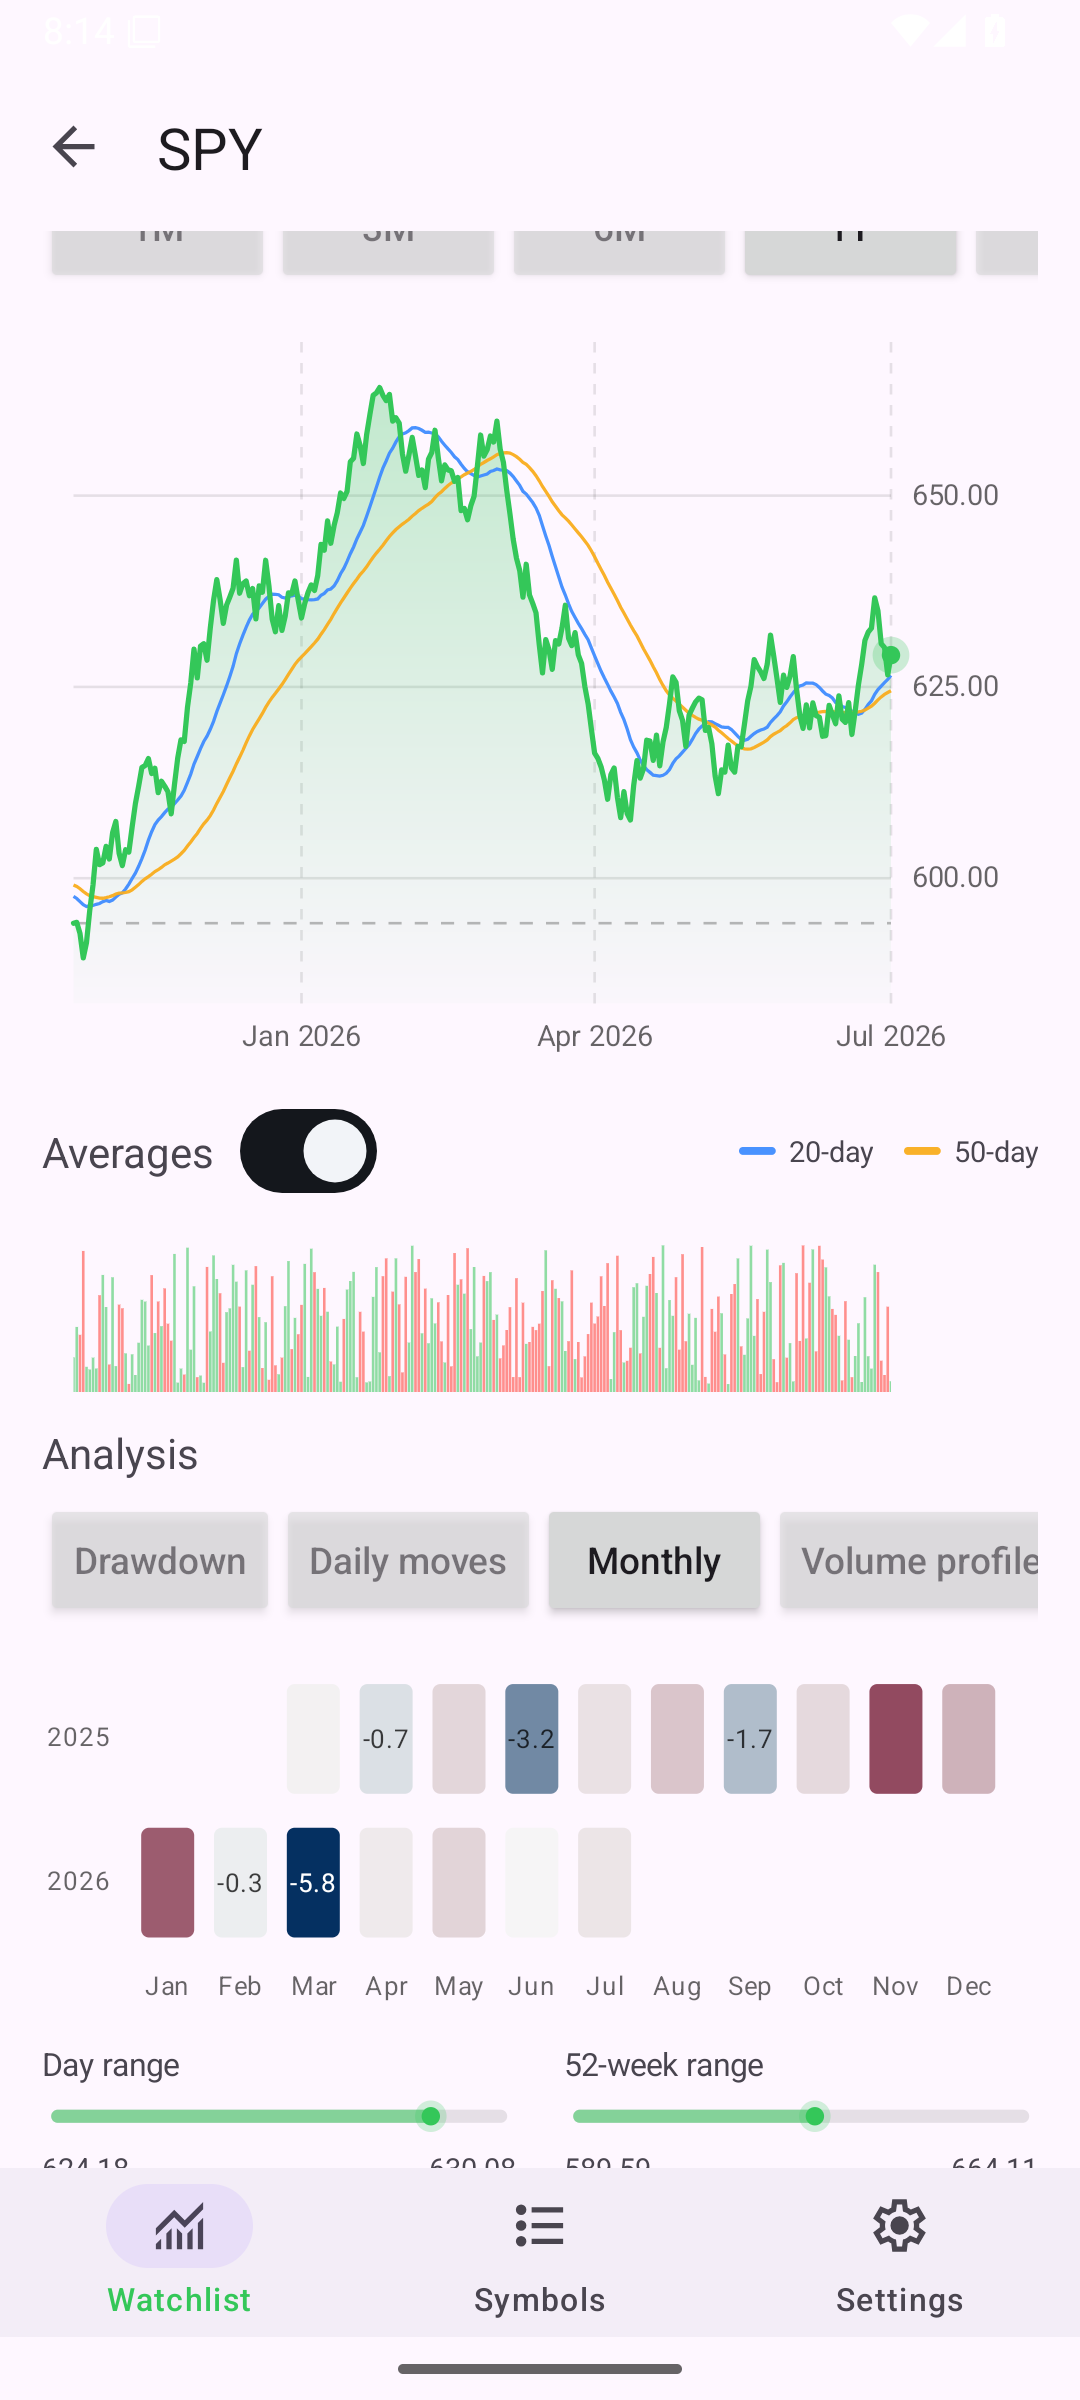This screenshot has height=2400, width=1080.
Task: Open the Symbols list tab
Action: click(x=540, y=2251)
